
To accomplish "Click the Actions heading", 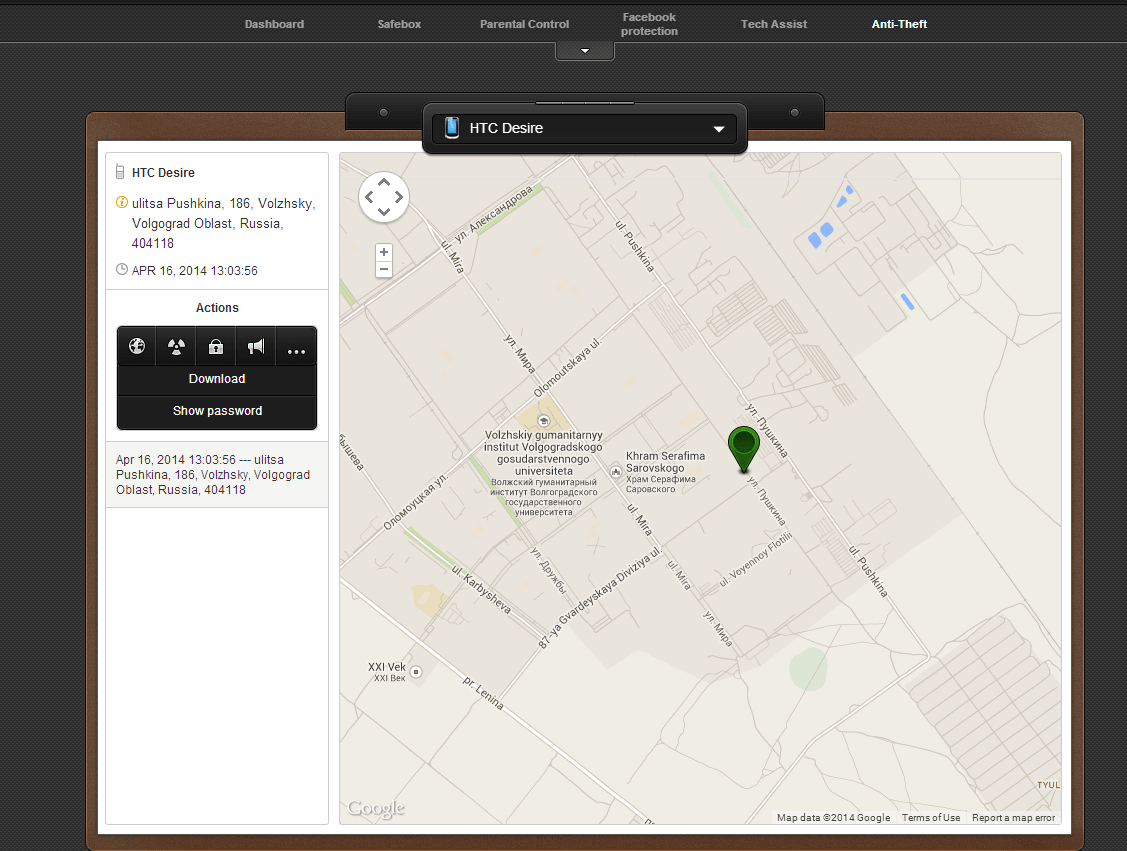I will point(217,308).
